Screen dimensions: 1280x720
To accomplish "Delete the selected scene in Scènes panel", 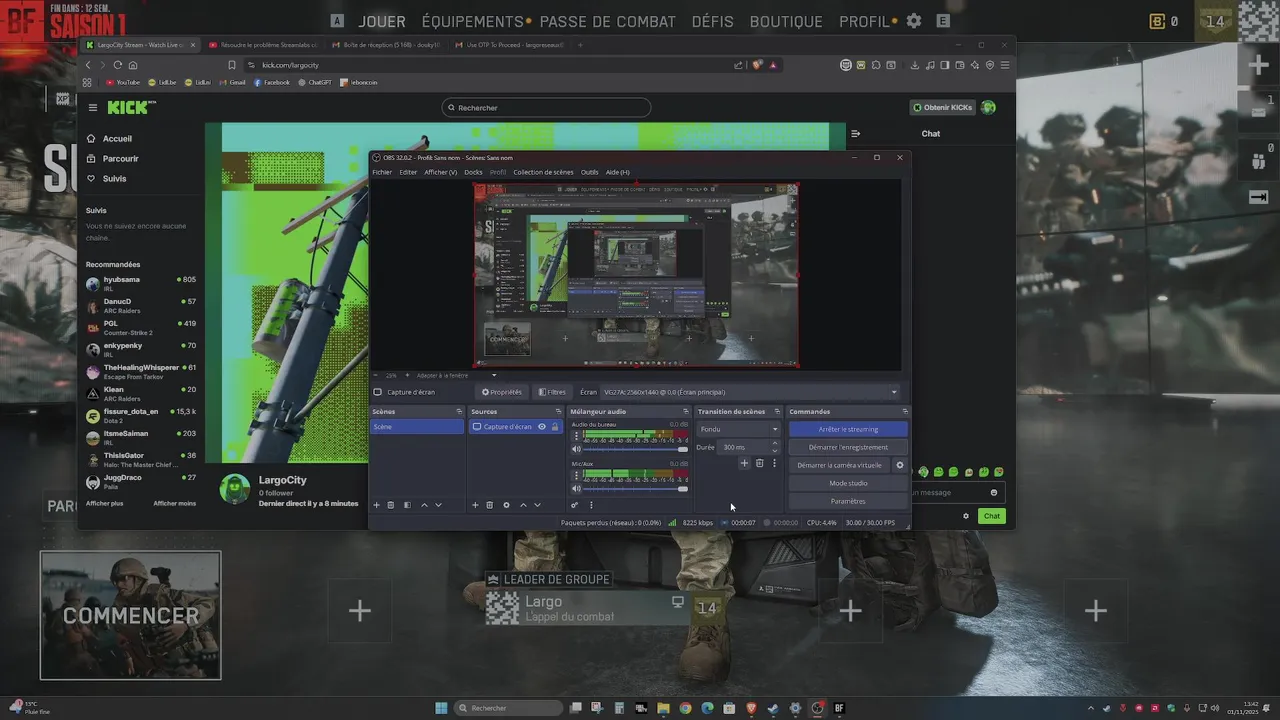I will tap(391, 505).
